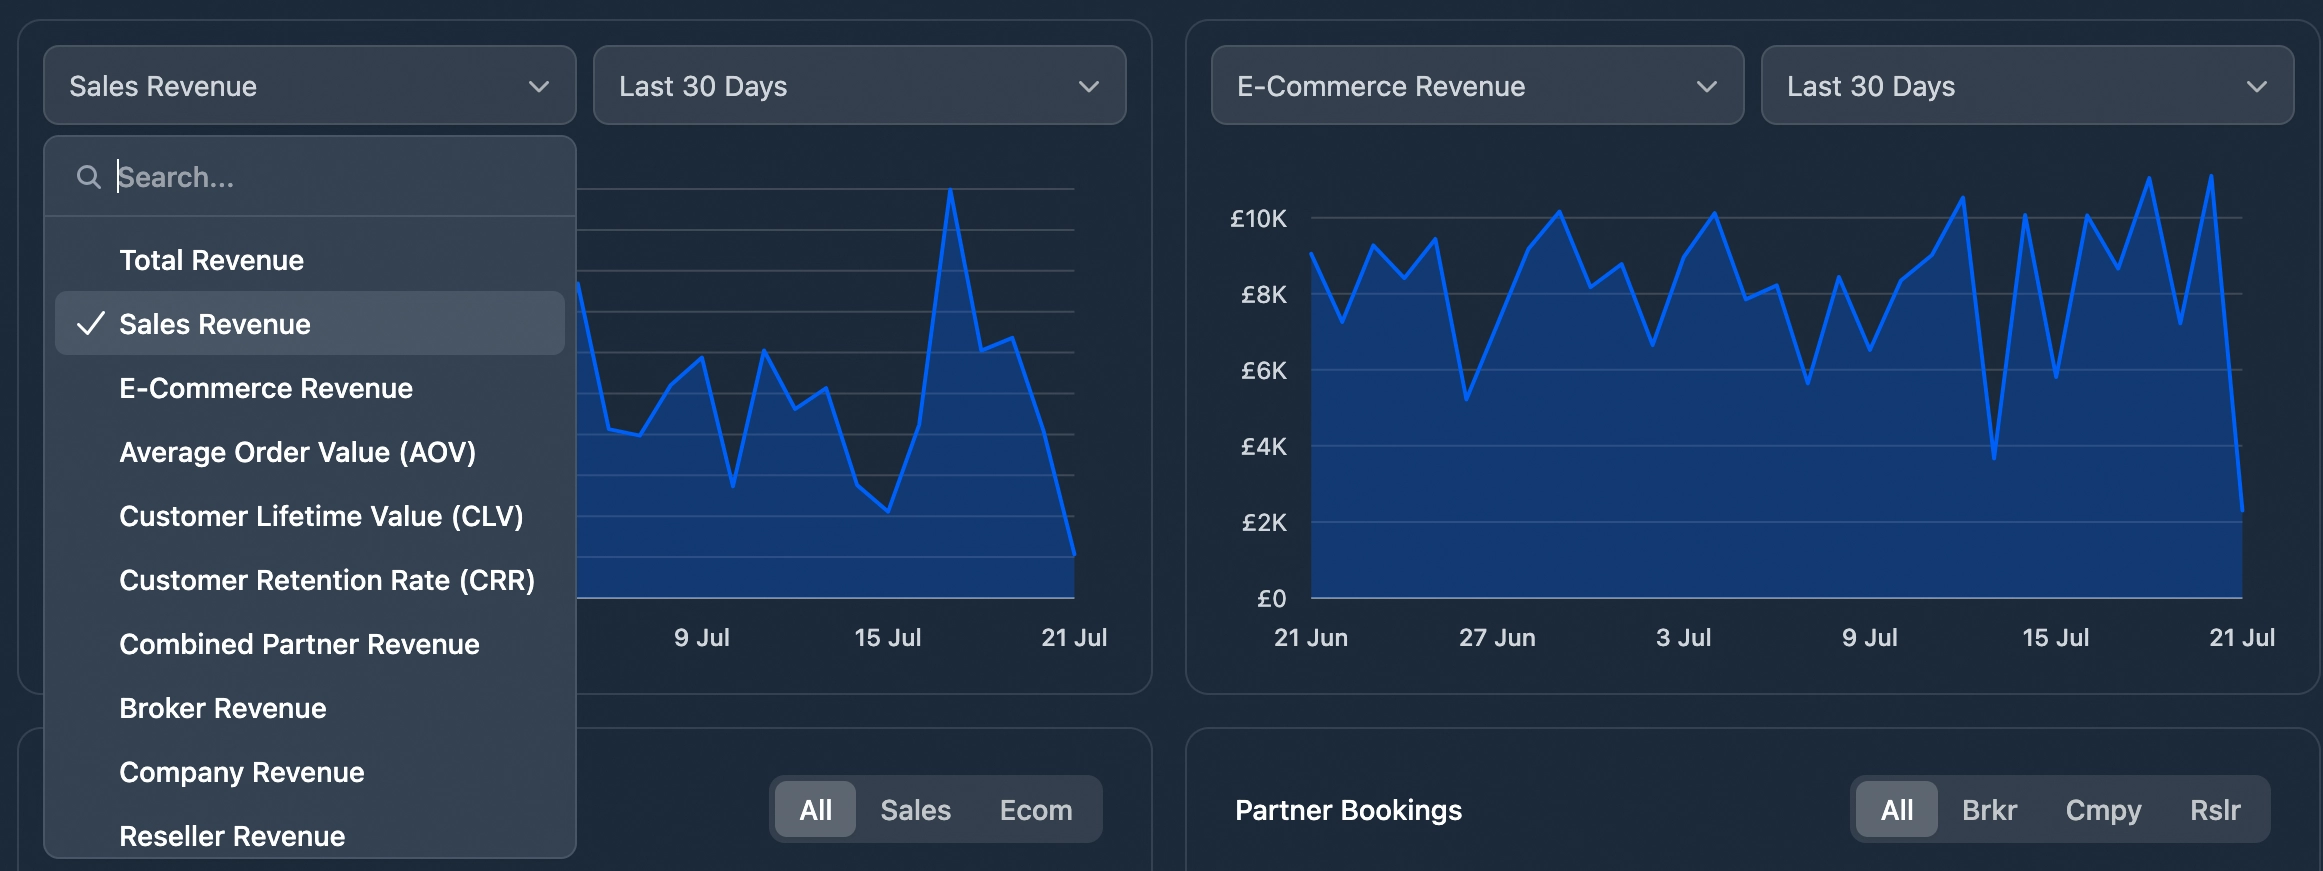This screenshot has width=2323, height=871.
Task: Filter Partner Bookings by Brkr
Action: coord(1989,810)
